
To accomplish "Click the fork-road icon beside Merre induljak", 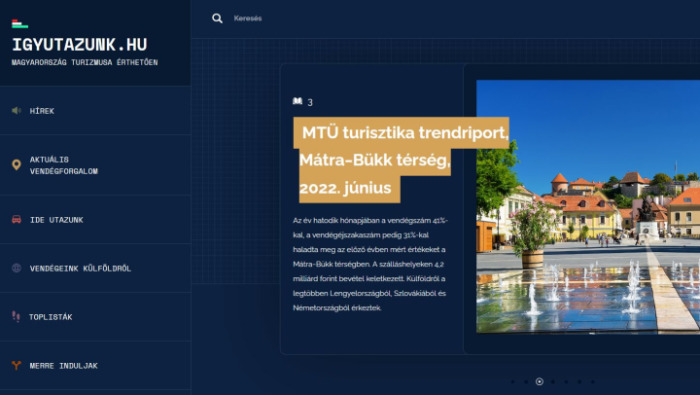I will tap(17, 365).
